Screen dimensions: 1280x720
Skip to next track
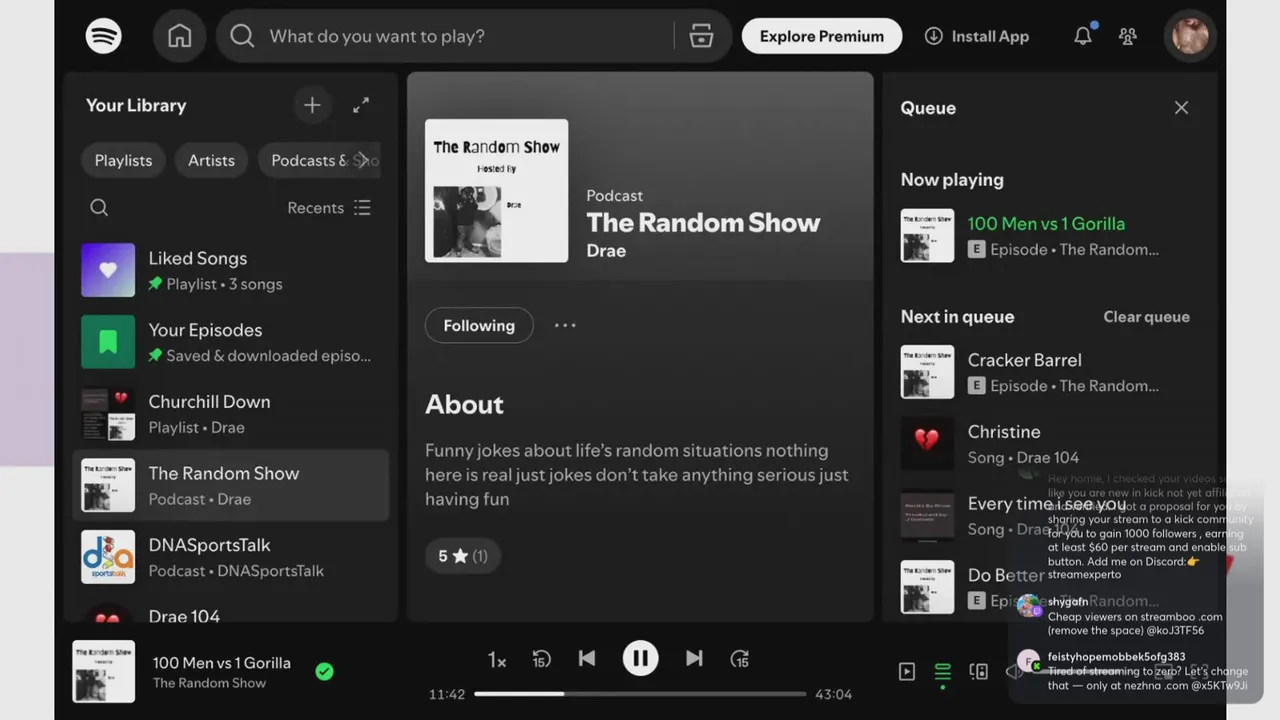coord(694,658)
